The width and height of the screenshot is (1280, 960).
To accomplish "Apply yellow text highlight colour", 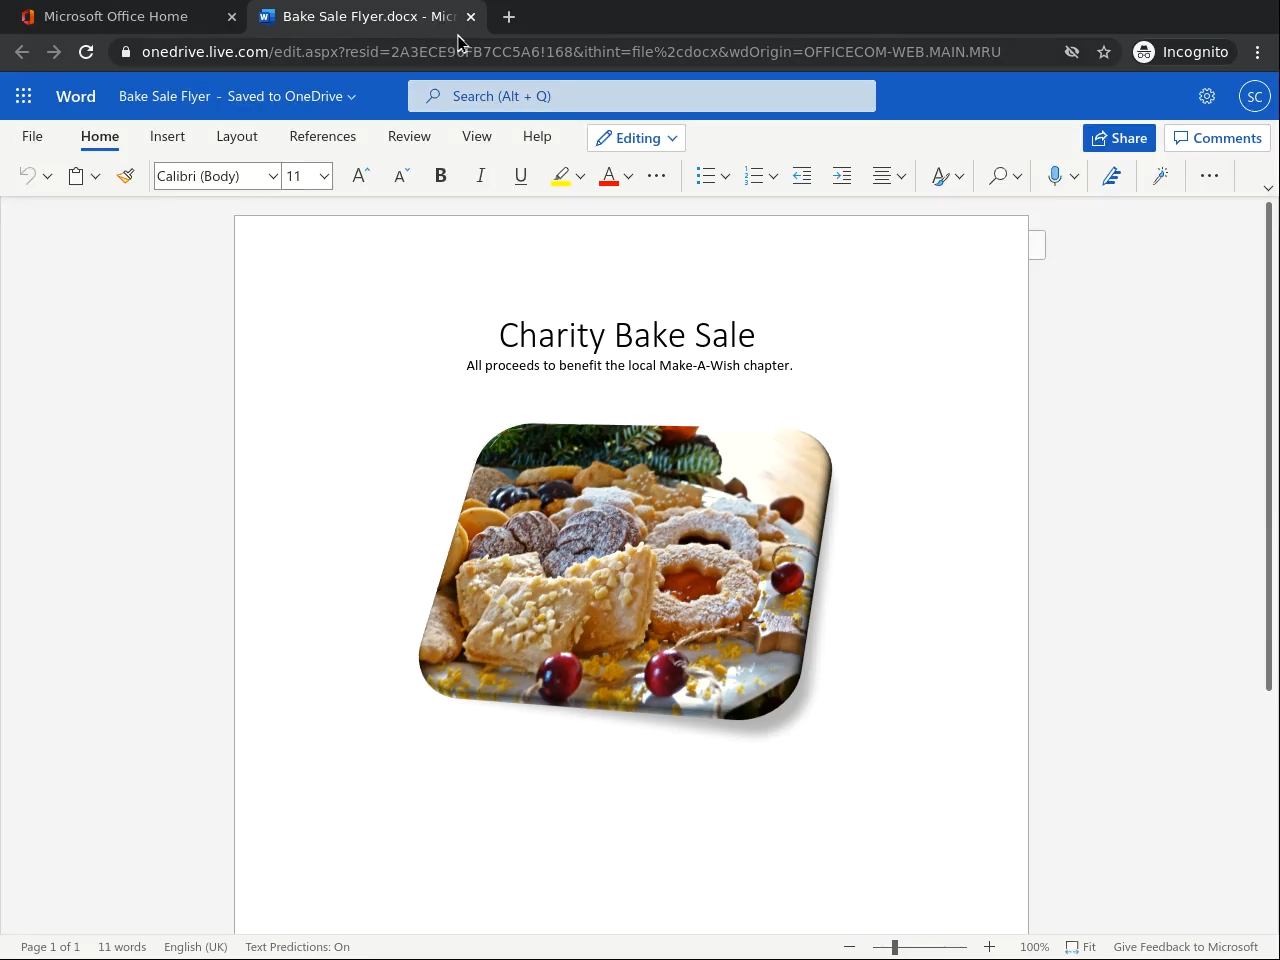I will click(x=561, y=176).
